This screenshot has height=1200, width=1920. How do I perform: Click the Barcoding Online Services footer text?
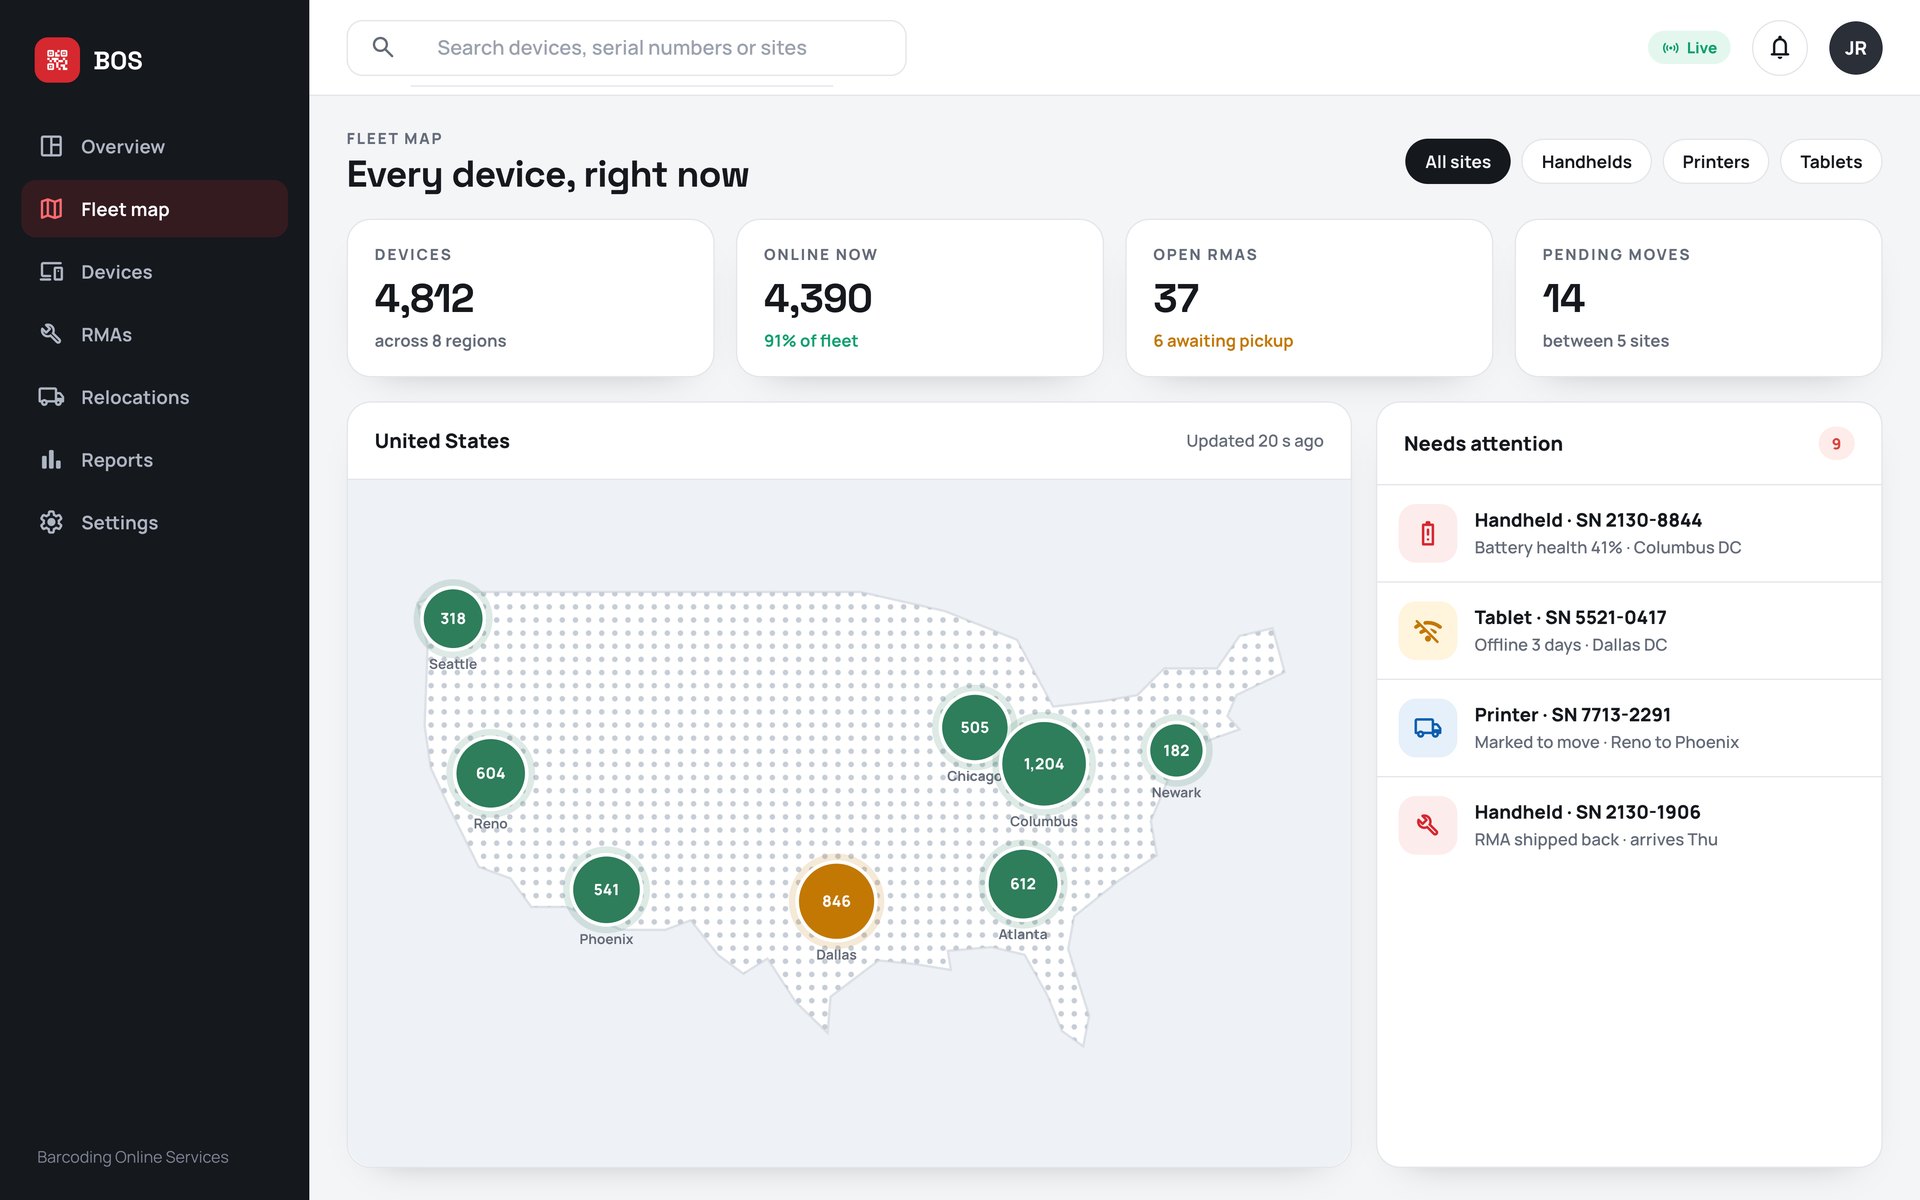(x=133, y=1157)
